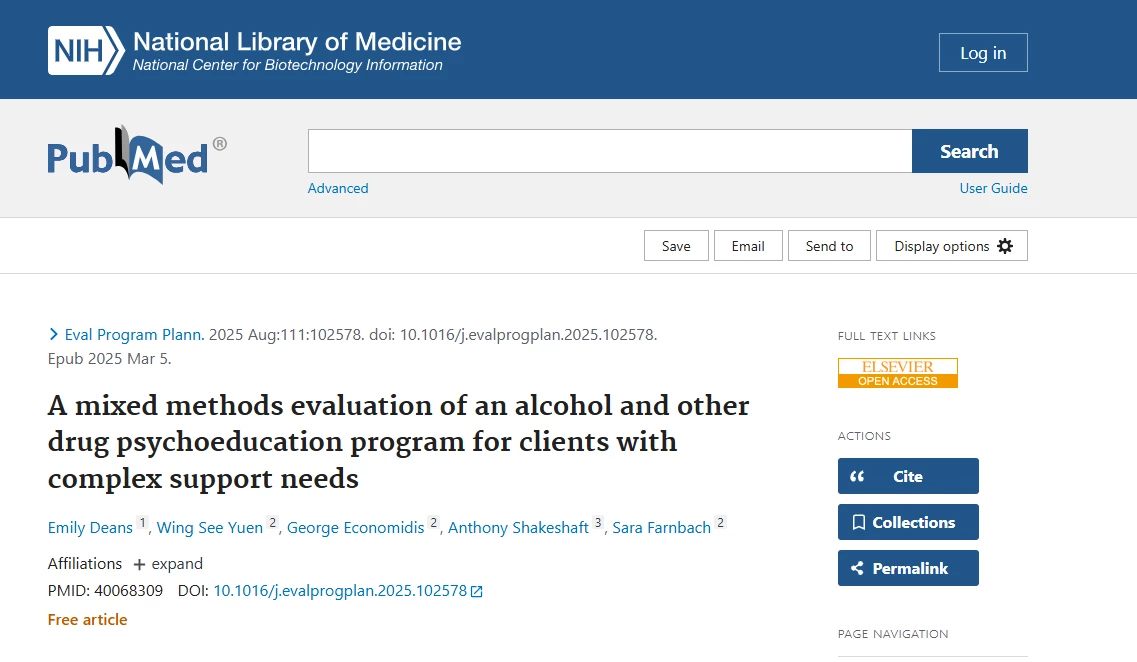
Task: Click the Search button
Action: tap(969, 151)
